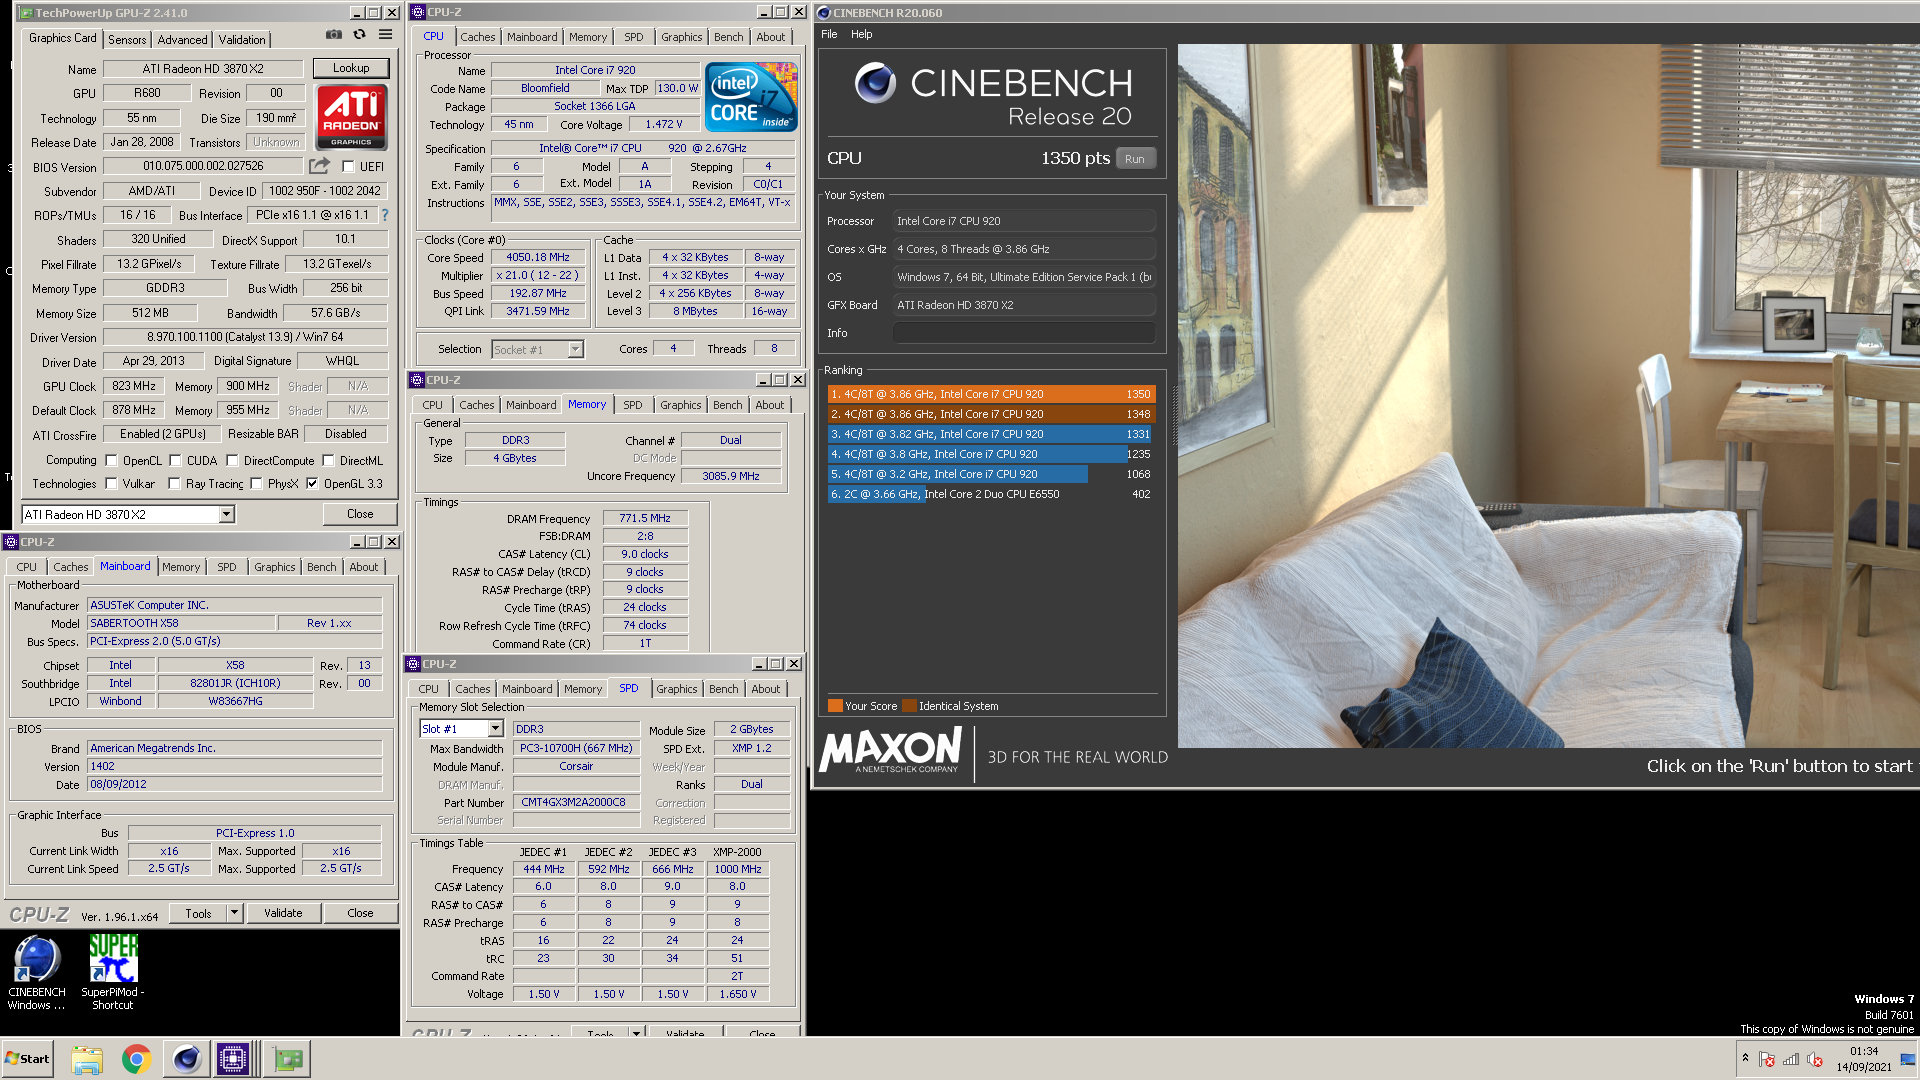Open Cinebench Help menu

pos(861,34)
